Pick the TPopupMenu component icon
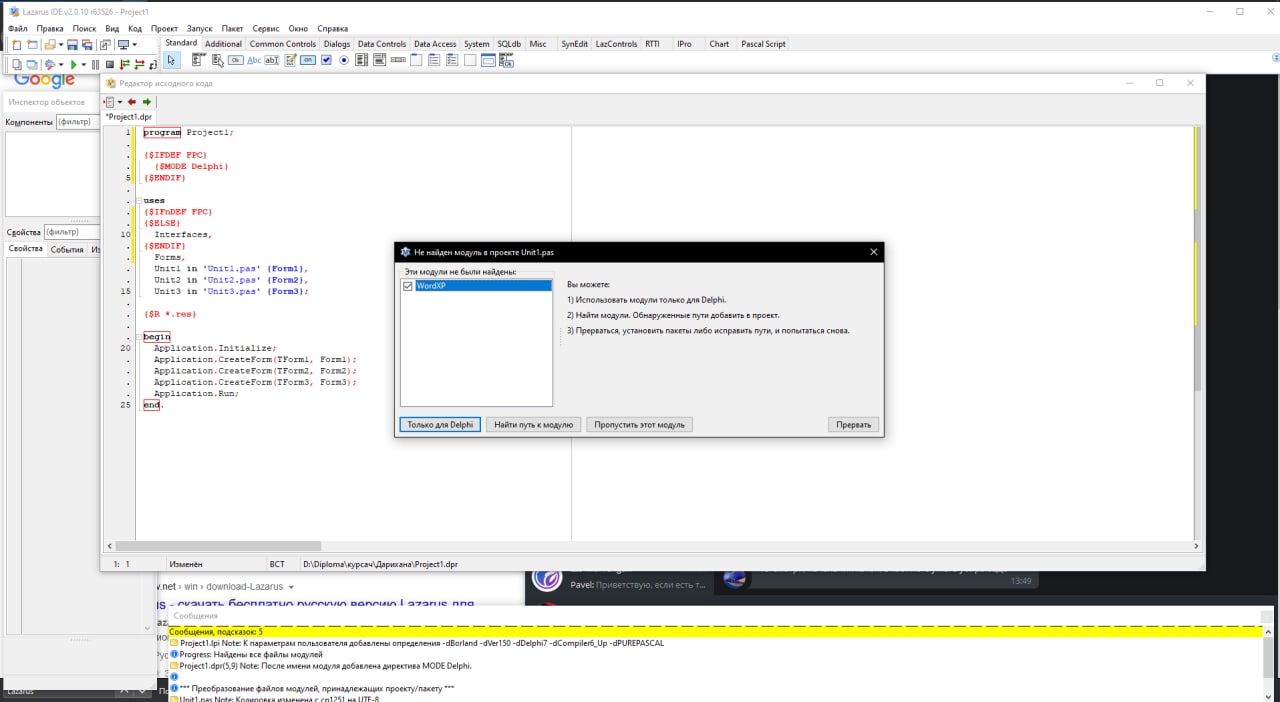This screenshot has width=1280, height=702. pos(217,60)
